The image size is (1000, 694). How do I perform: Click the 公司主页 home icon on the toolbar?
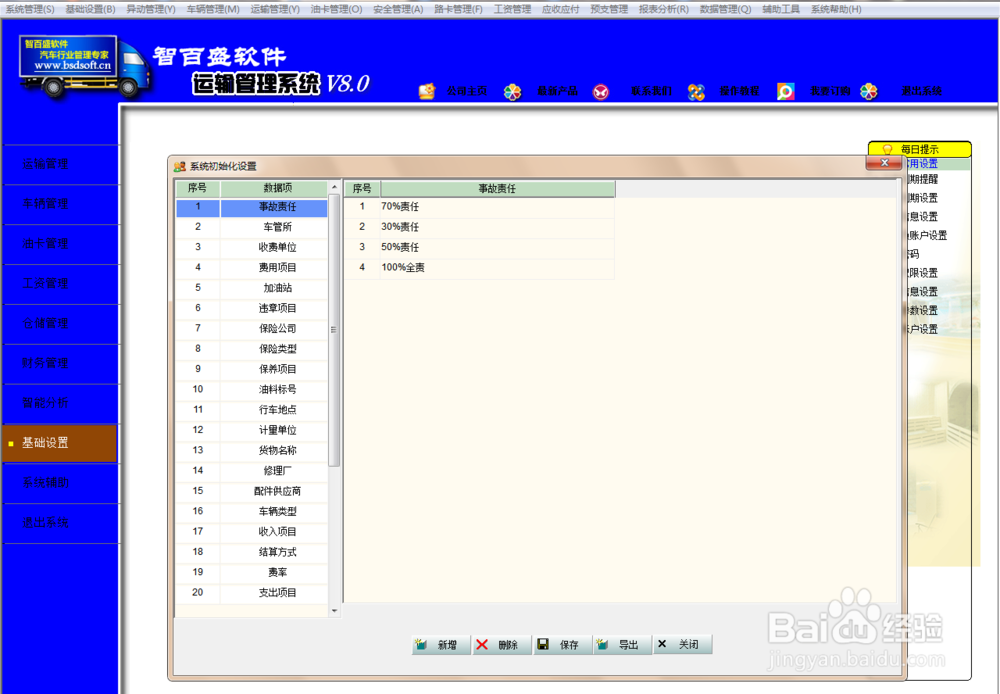click(425, 90)
